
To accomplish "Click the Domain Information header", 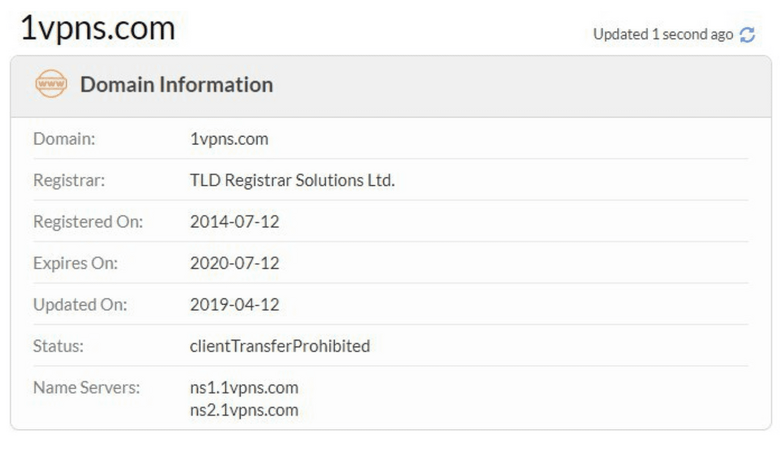I will 177,85.
